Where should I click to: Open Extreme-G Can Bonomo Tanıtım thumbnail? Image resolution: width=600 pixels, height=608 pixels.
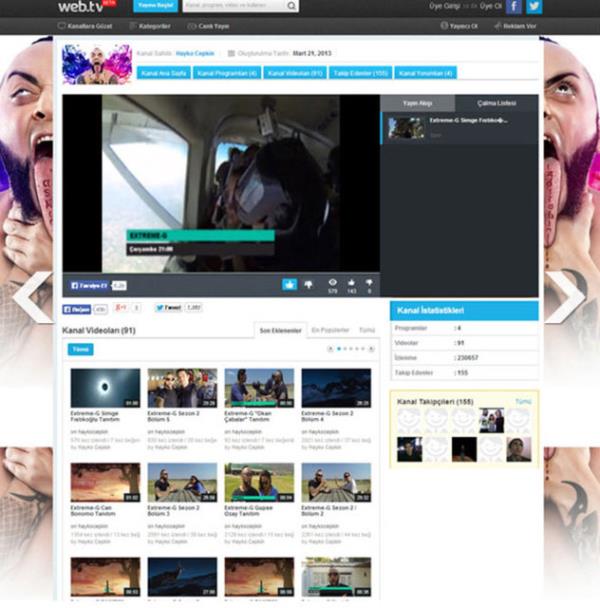[105, 482]
